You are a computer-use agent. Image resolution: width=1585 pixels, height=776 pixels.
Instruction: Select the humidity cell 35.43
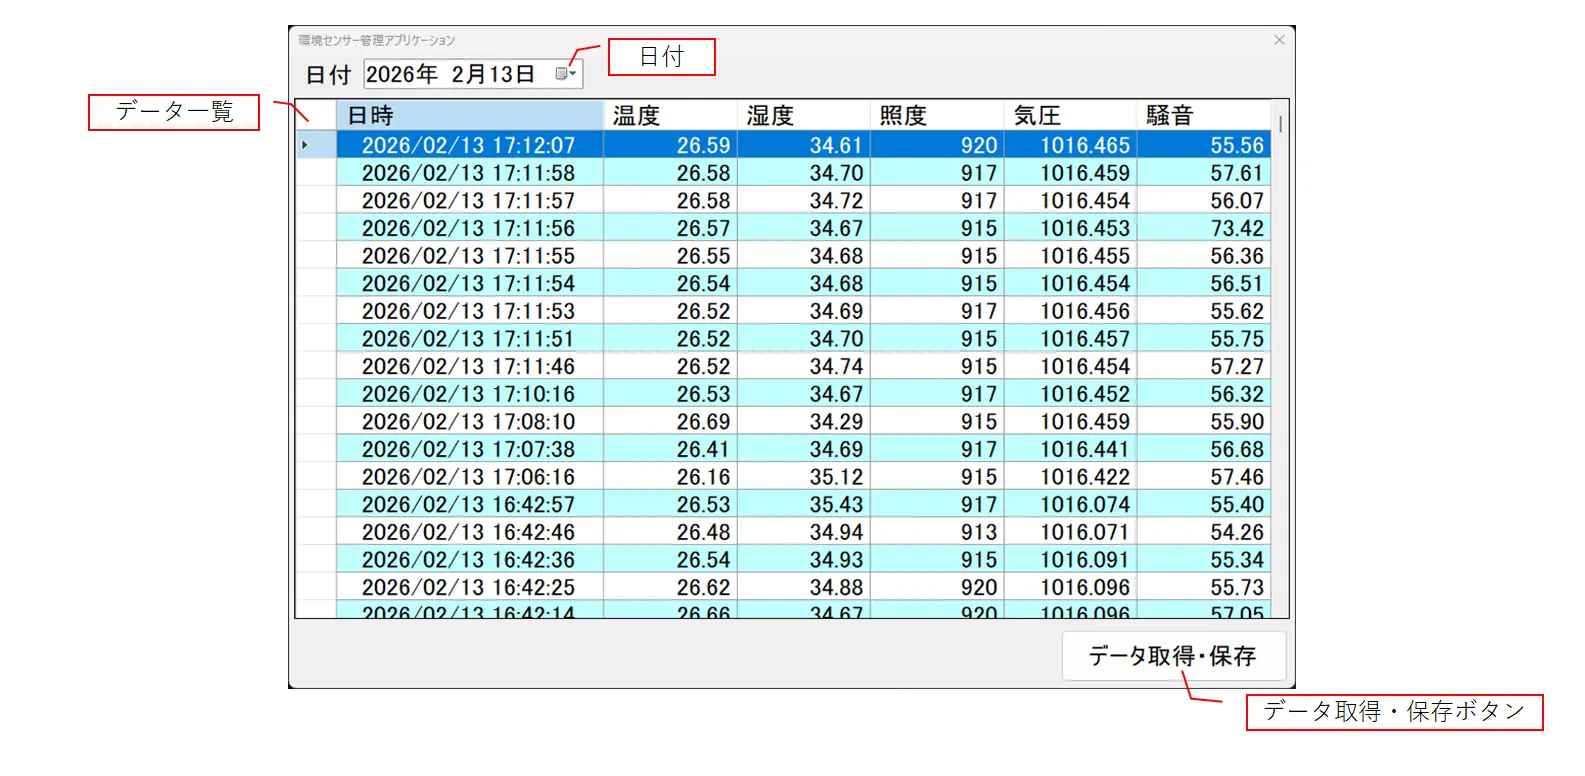tap(802, 505)
